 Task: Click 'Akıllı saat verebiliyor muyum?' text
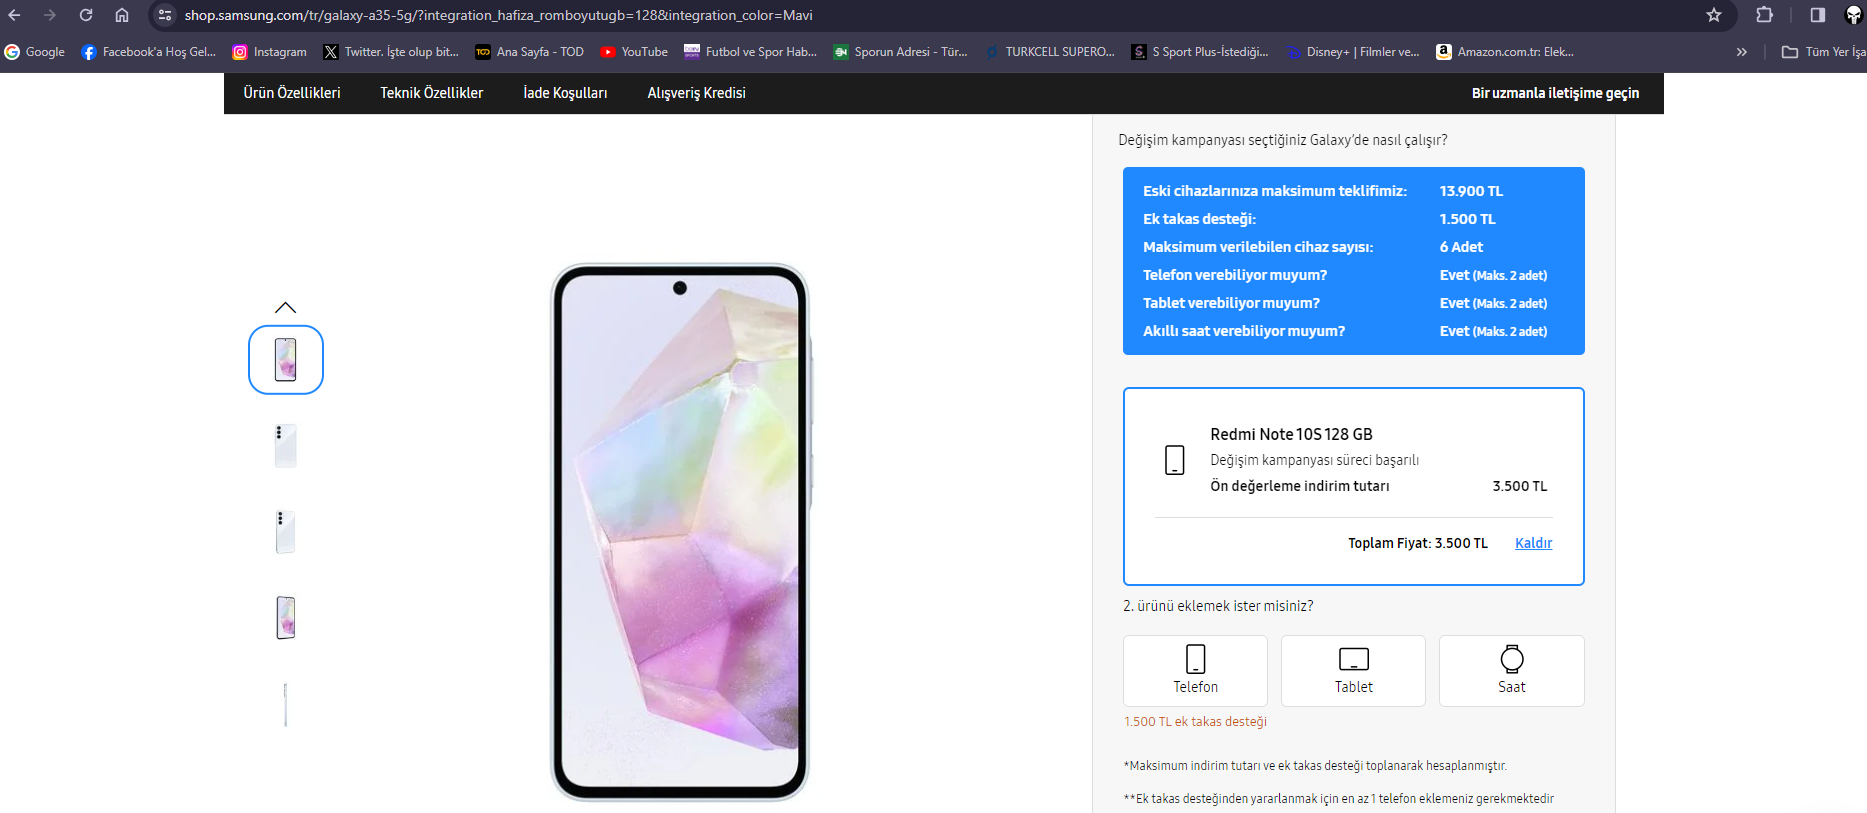coord(1244,331)
